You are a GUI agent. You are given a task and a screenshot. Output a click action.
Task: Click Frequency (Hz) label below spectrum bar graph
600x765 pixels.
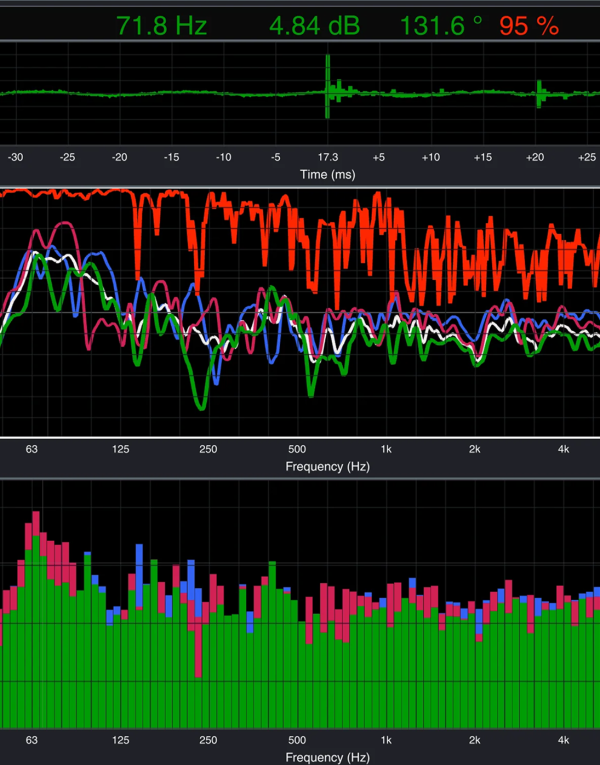click(326, 758)
